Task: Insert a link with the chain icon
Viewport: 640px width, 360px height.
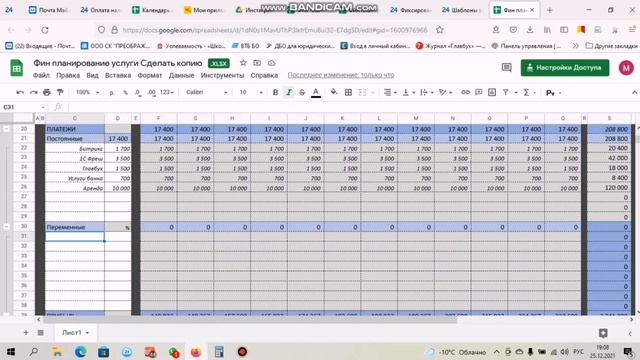Action: [x=465, y=93]
